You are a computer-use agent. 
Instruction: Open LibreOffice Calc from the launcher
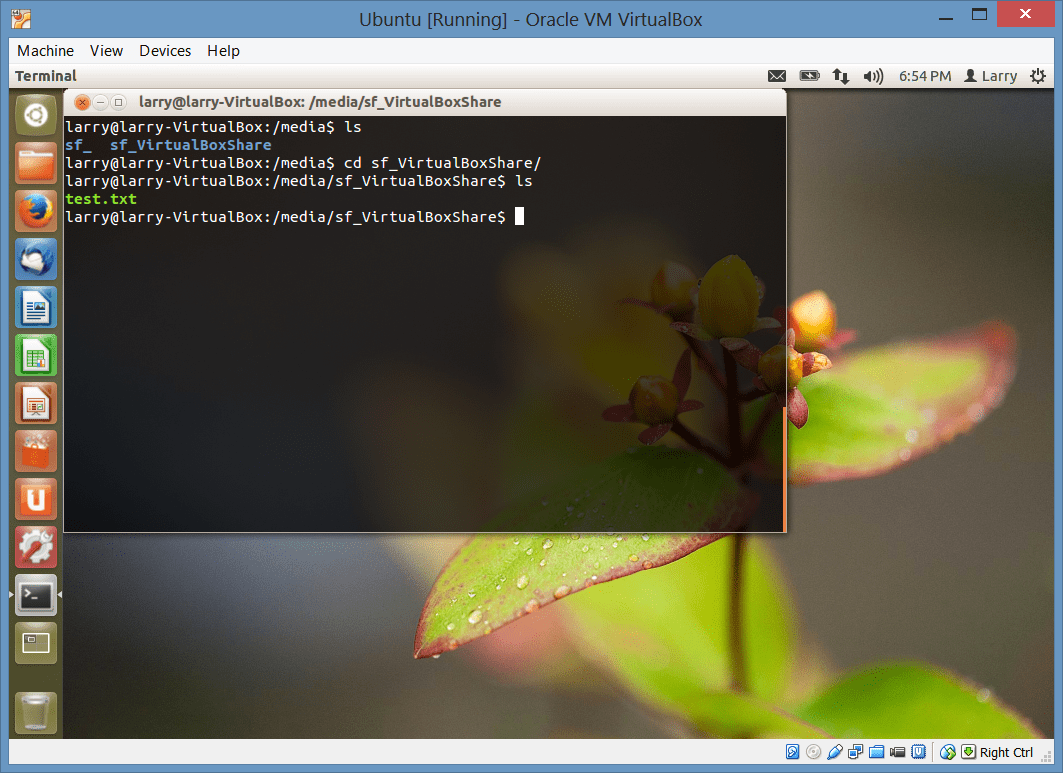[36, 355]
